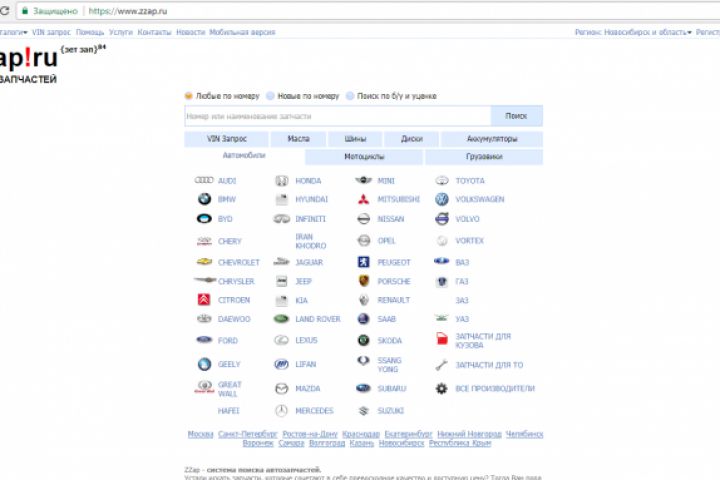Open the IRAN KHODRO brand link

click(311, 241)
